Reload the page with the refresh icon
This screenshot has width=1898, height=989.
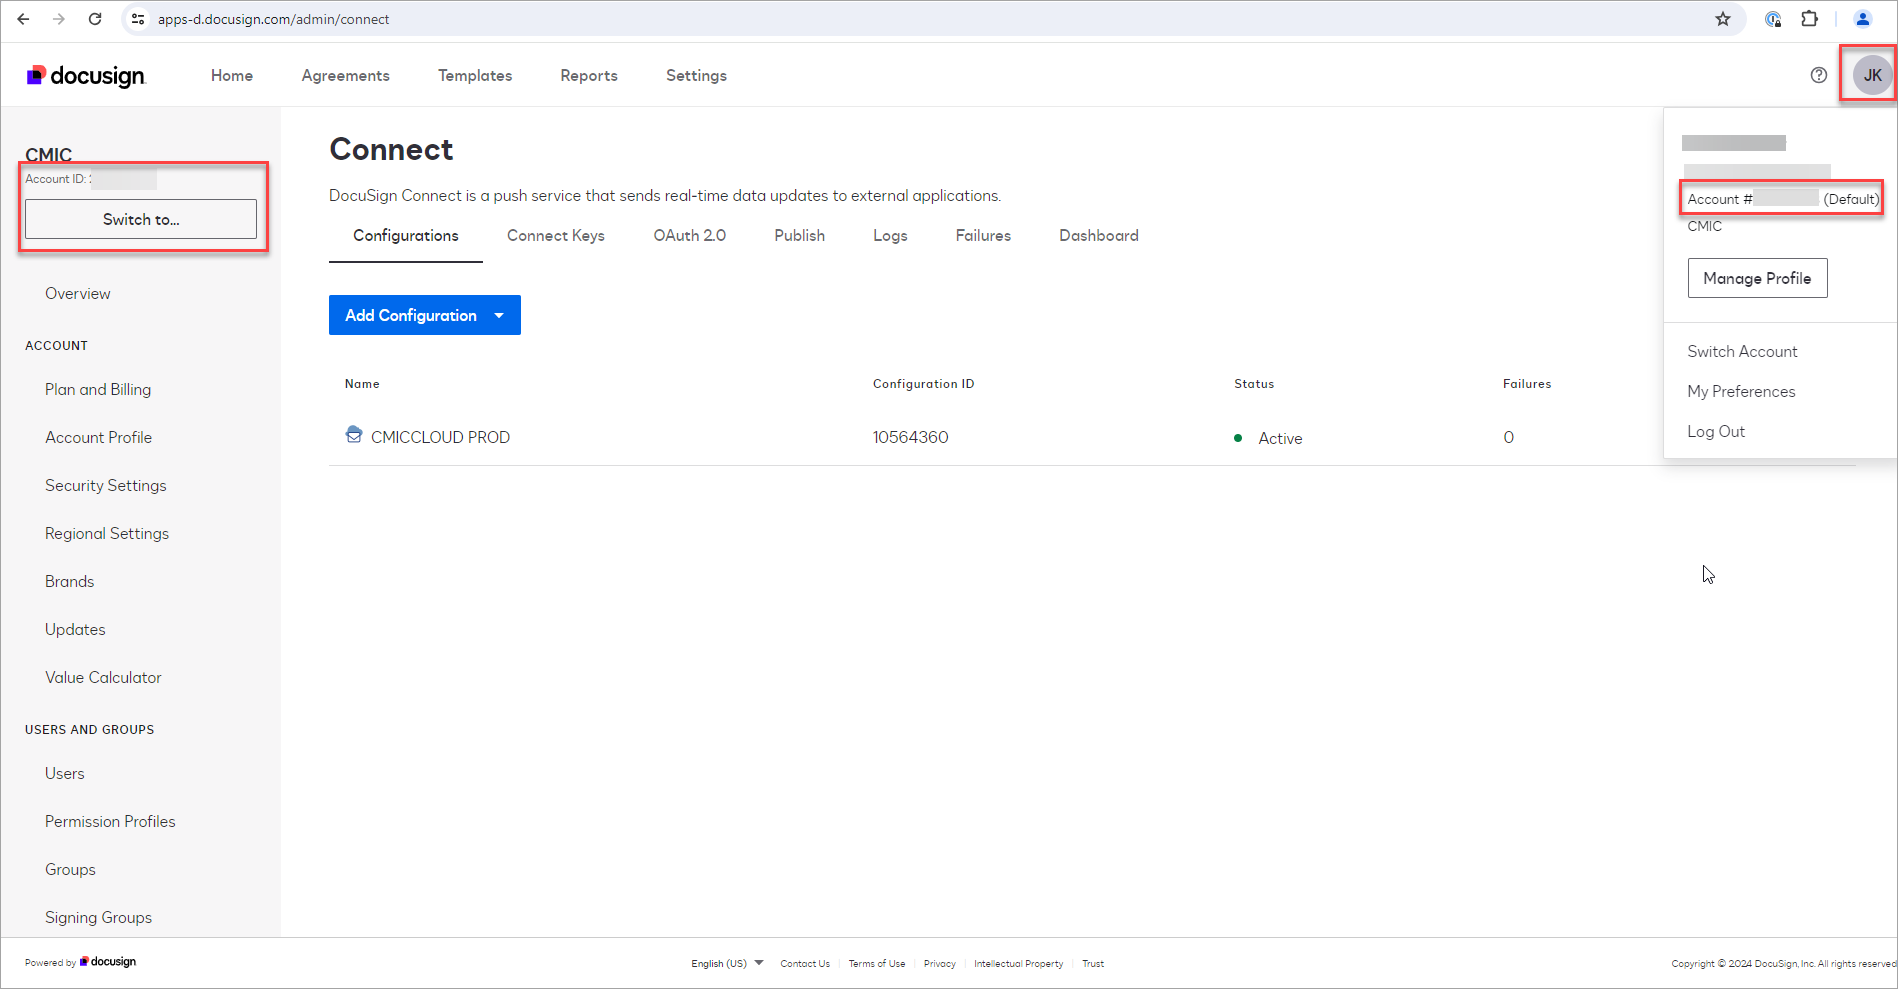pyautogui.click(x=95, y=19)
